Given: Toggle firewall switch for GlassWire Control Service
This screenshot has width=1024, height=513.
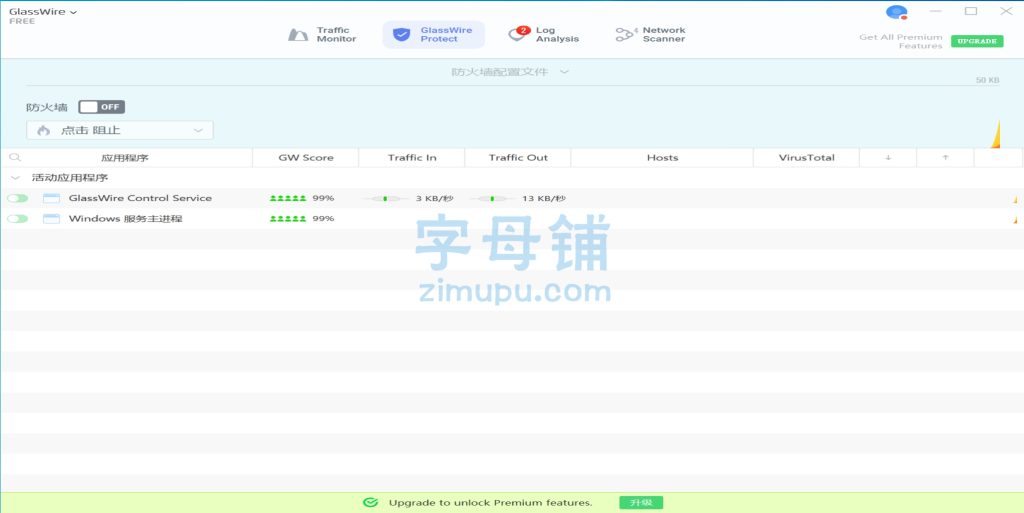Looking at the screenshot, I should click(18, 198).
